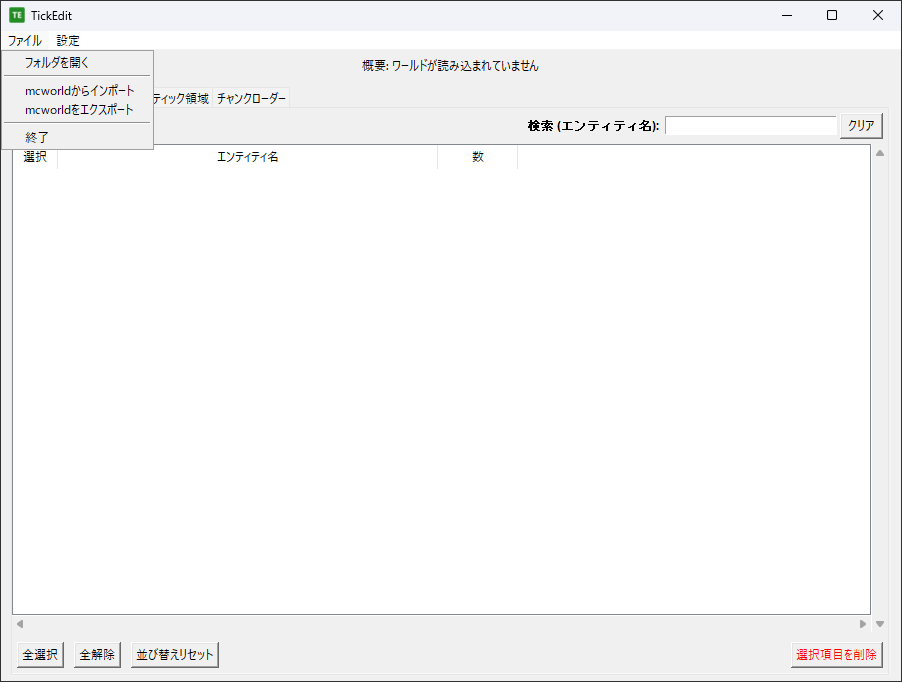Switch to the ティック領域 tab

coord(182,98)
